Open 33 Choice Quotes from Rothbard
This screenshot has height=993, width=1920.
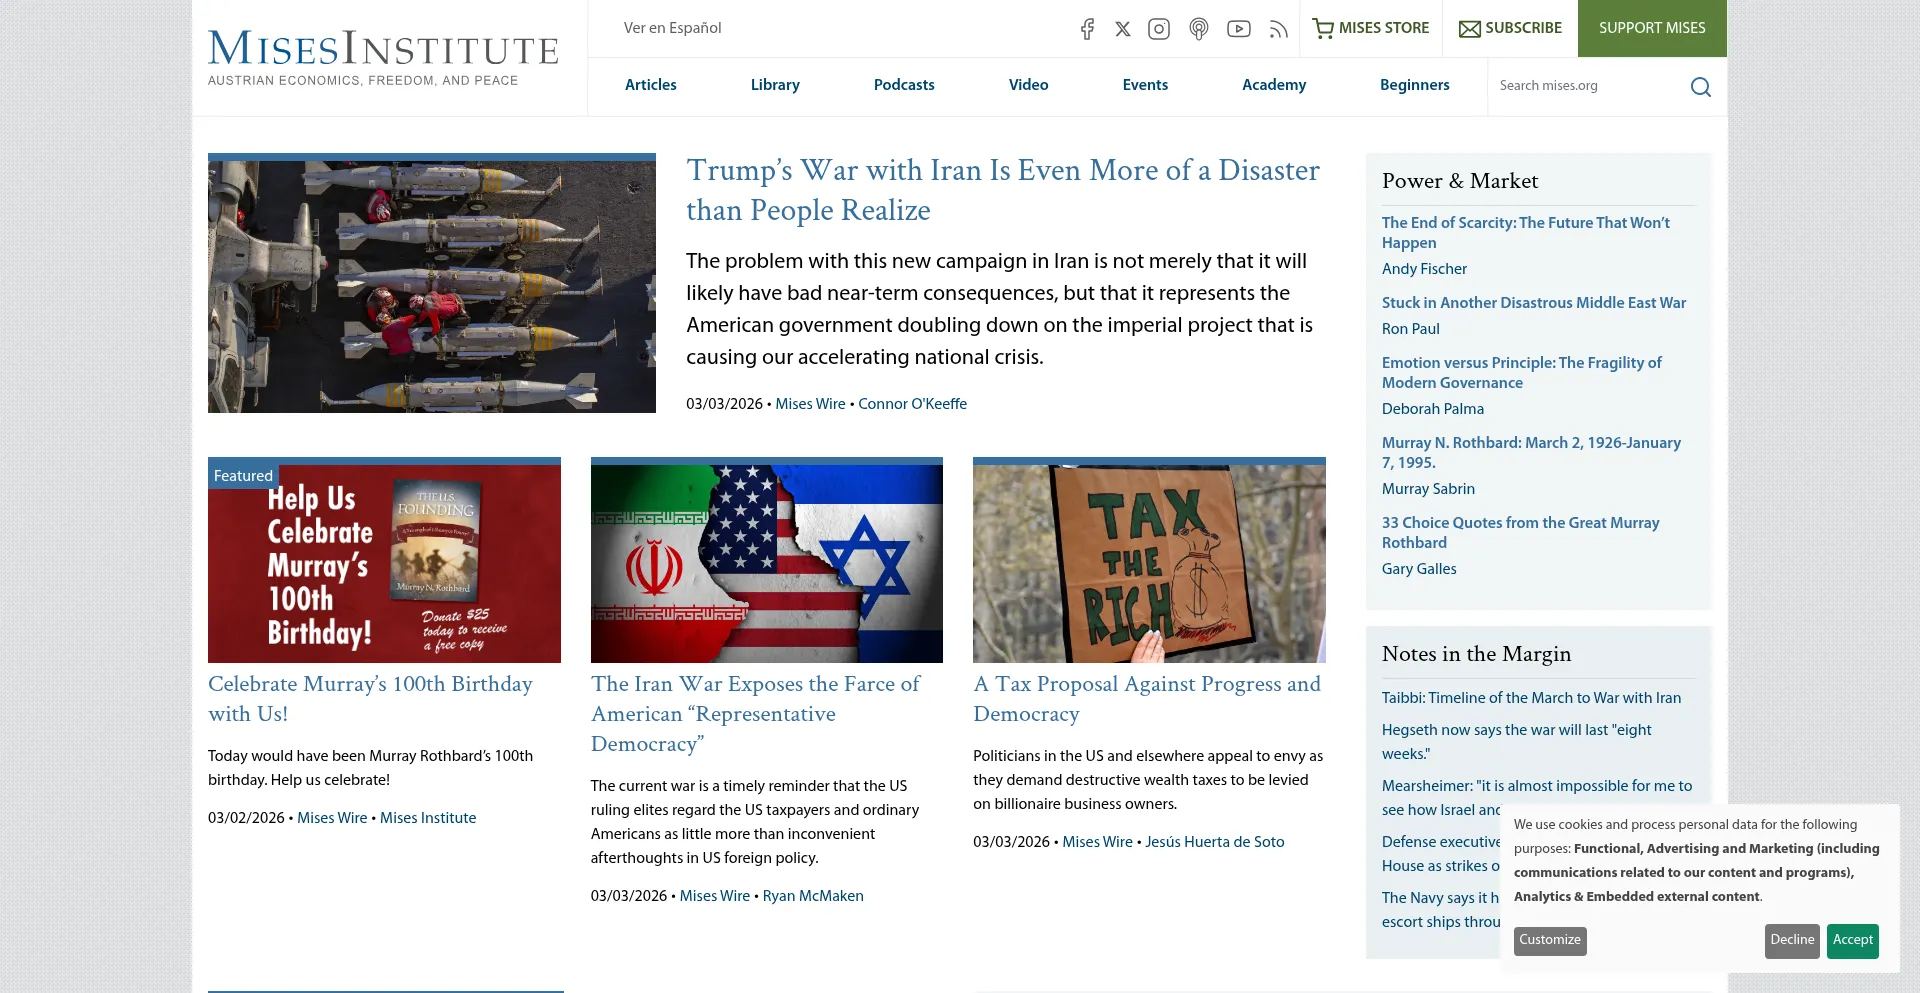(x=1521, y=533)
